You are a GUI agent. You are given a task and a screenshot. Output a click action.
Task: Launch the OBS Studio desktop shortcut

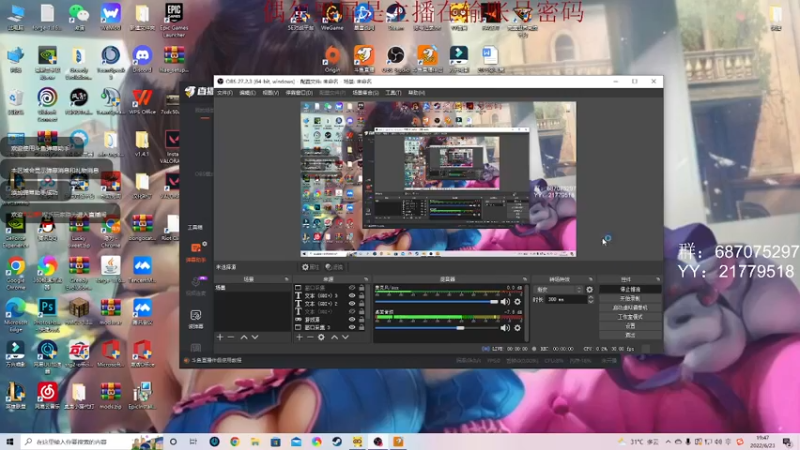(x=395, y=60)
